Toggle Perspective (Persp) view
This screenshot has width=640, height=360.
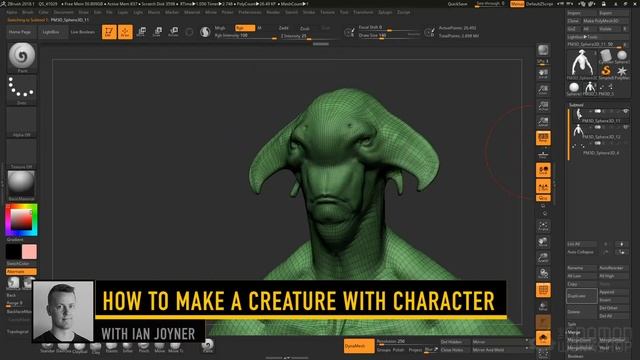[x=543, y=138]
